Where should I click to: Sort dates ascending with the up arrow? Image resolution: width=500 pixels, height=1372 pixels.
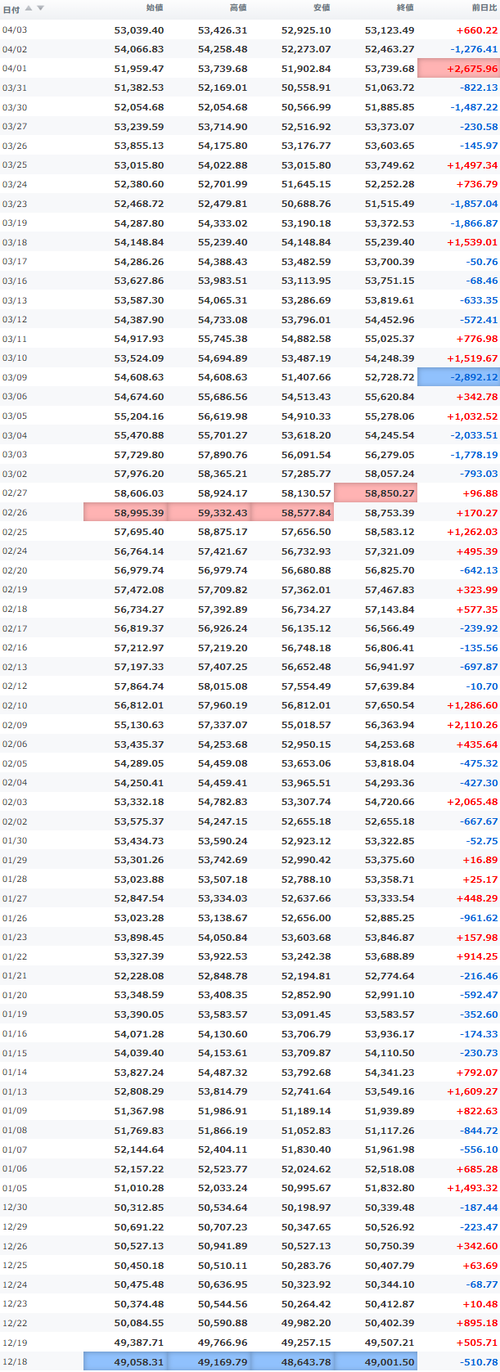(28, 7)
